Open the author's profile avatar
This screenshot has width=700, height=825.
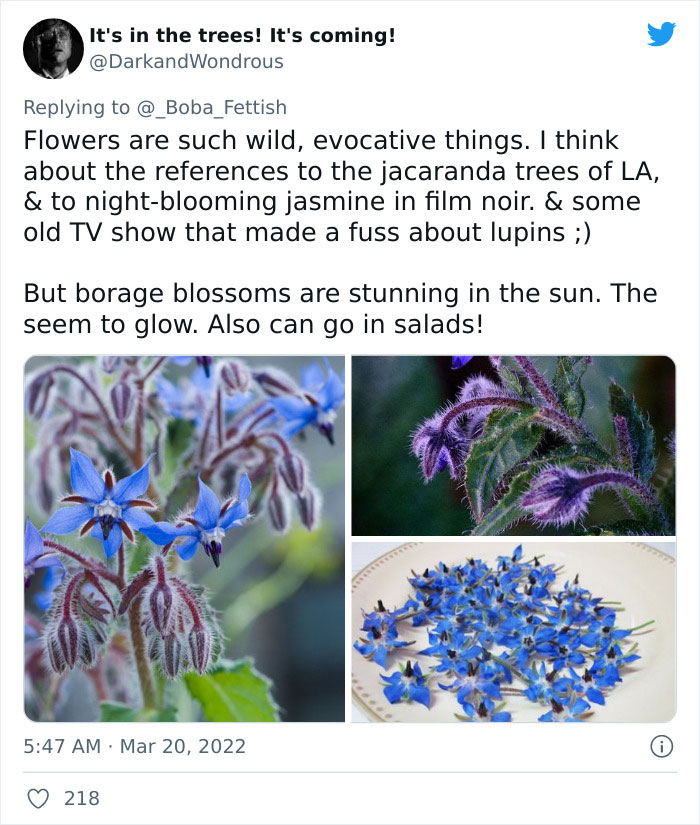pyautogui.click(x=53, y=48)
